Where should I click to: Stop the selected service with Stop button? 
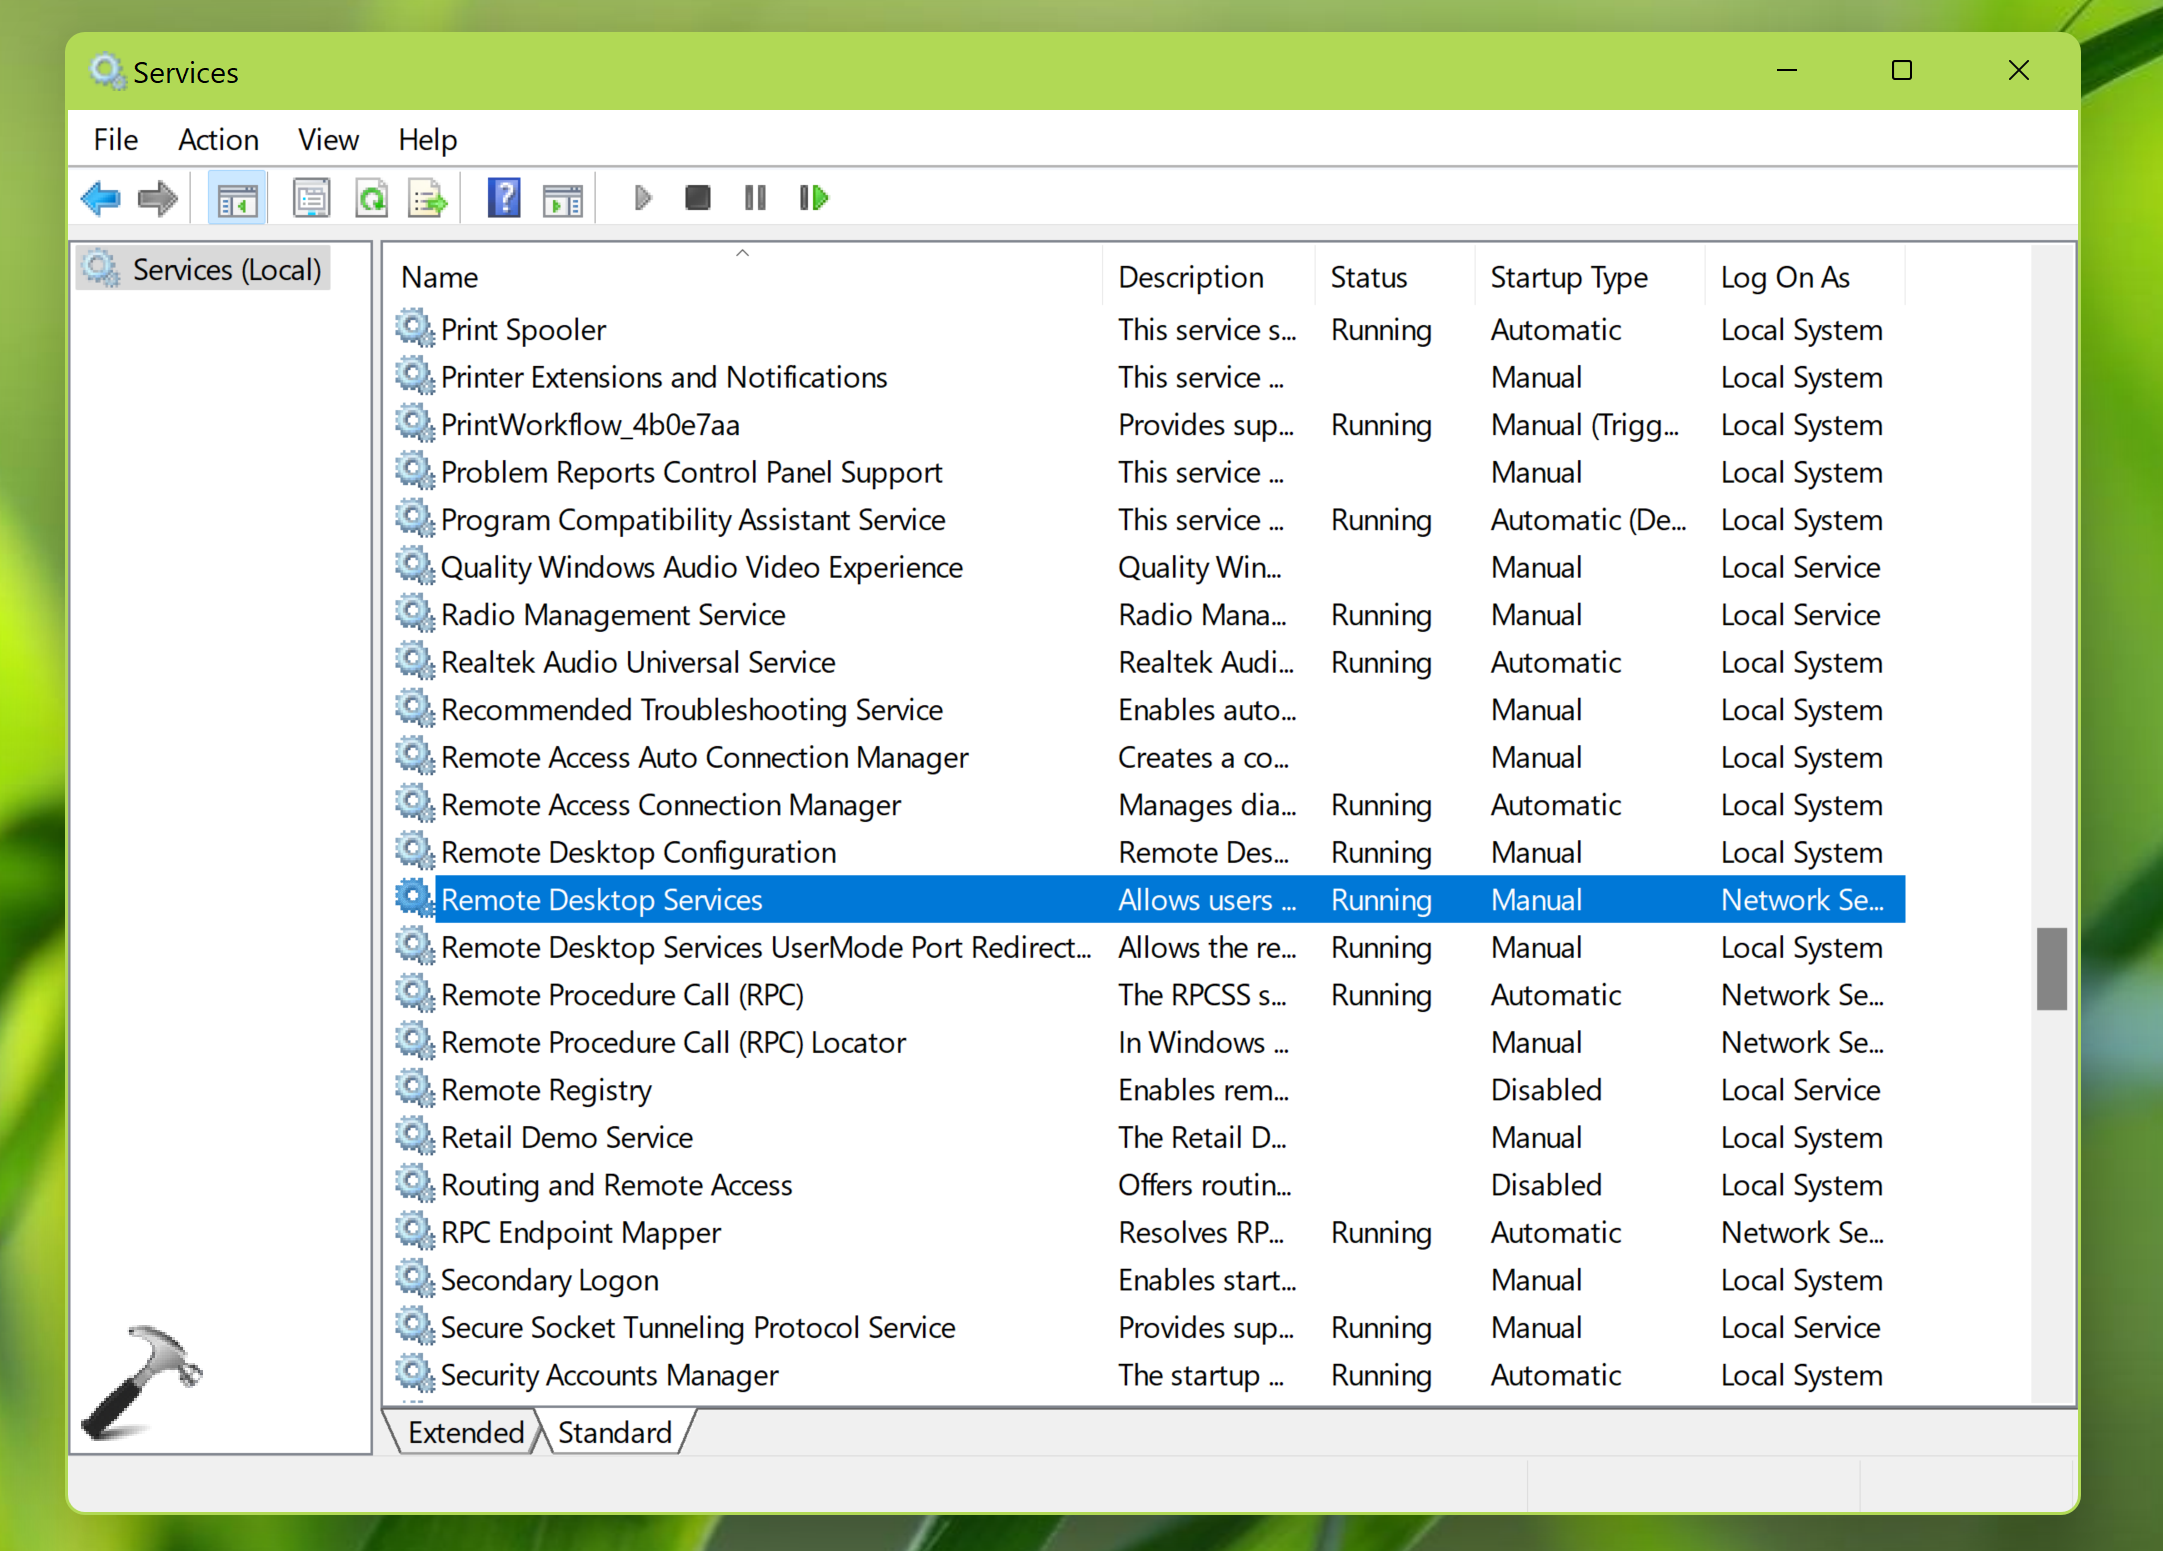click(697, 198)
